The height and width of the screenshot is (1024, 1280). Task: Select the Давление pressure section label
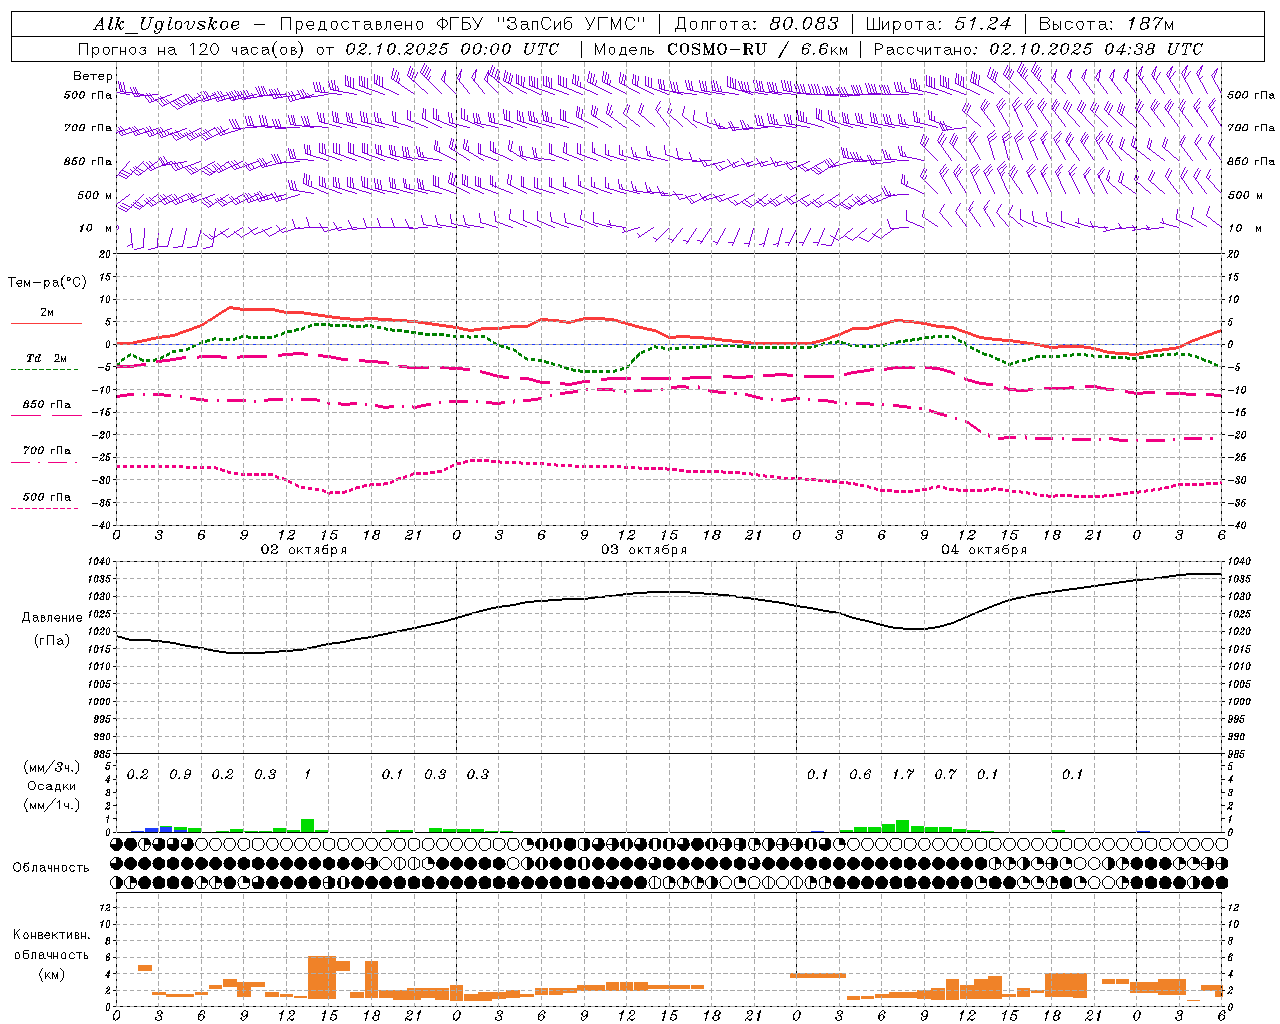[52, 618]
